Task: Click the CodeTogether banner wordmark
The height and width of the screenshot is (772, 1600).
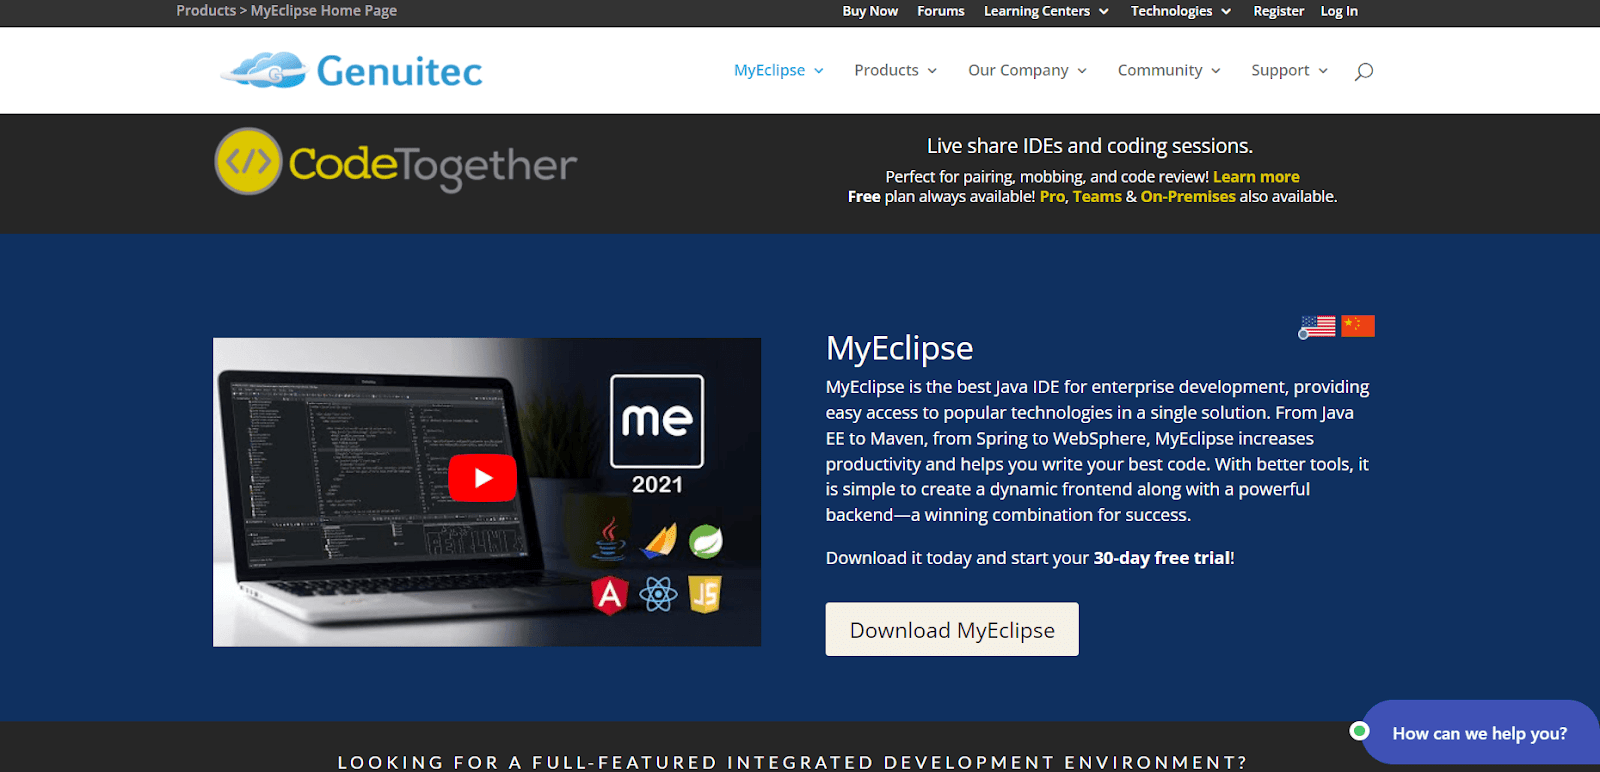Action: pos(433,165)
